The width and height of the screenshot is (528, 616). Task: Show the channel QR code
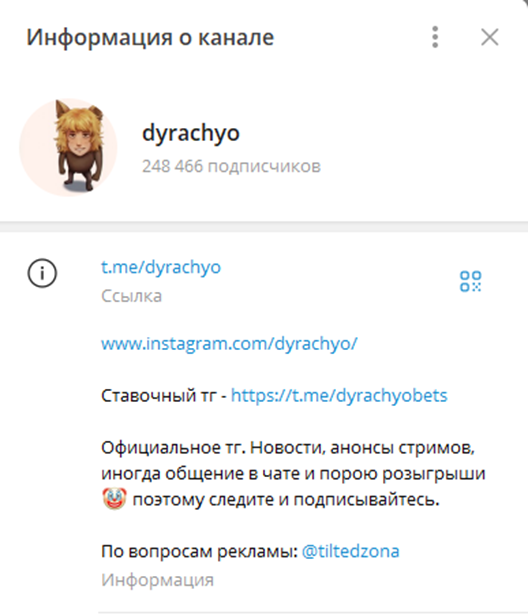[x=470, y=281]
